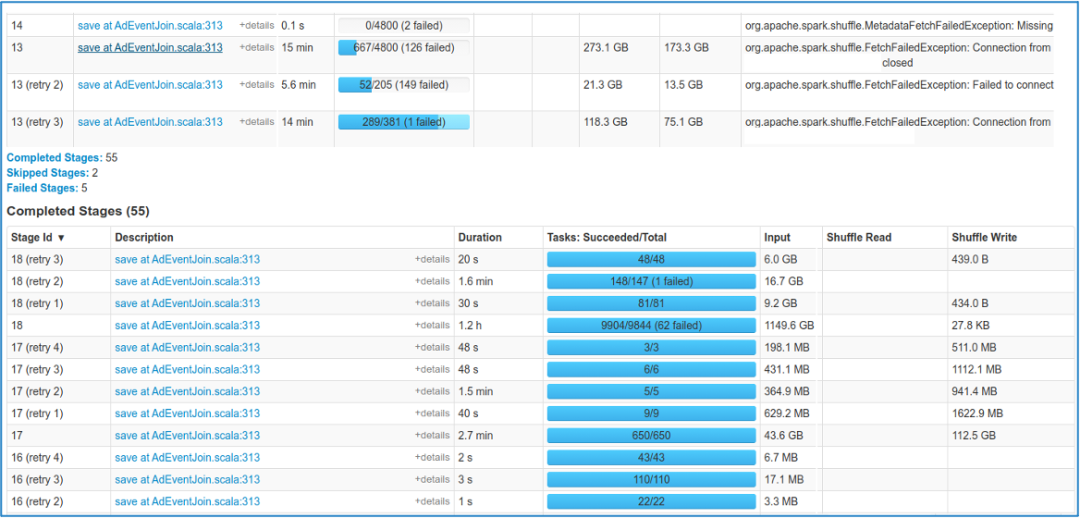Sort by Input column header
Image resolution: width=1080 pixels, height=518 pixels.
tap(777, 238)
